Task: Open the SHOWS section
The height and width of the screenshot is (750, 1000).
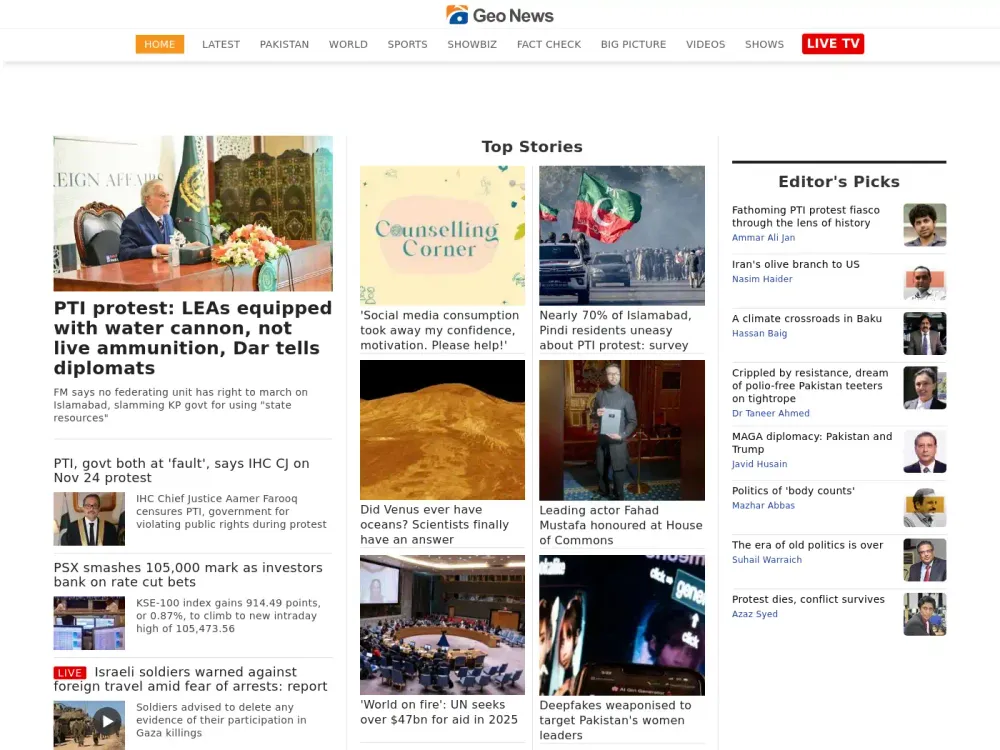Action: [x=764, y=44]
